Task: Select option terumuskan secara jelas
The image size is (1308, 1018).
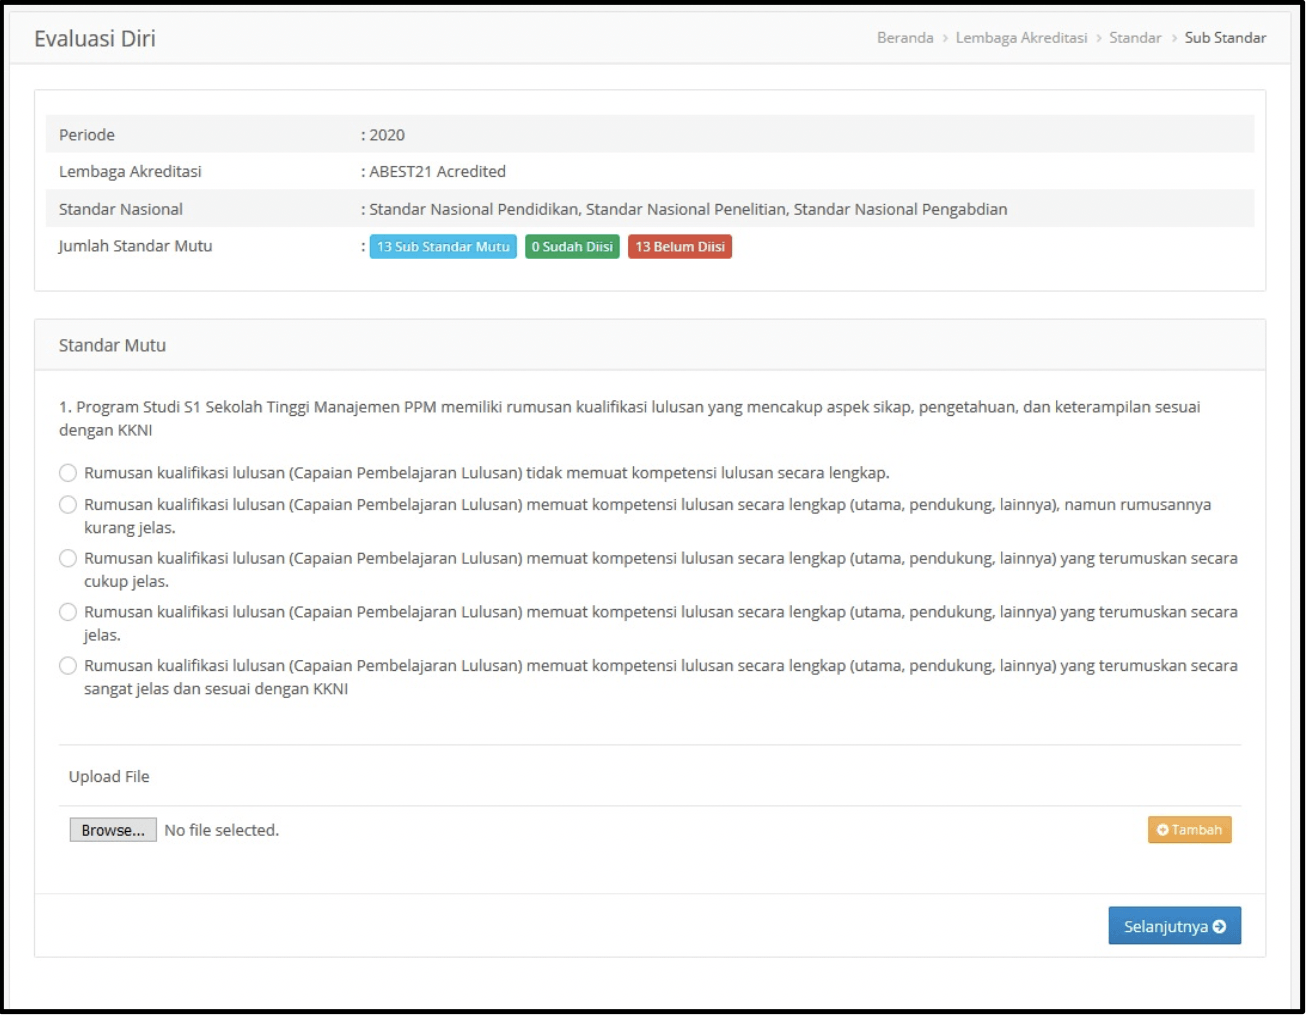Action: click(67, 611)
